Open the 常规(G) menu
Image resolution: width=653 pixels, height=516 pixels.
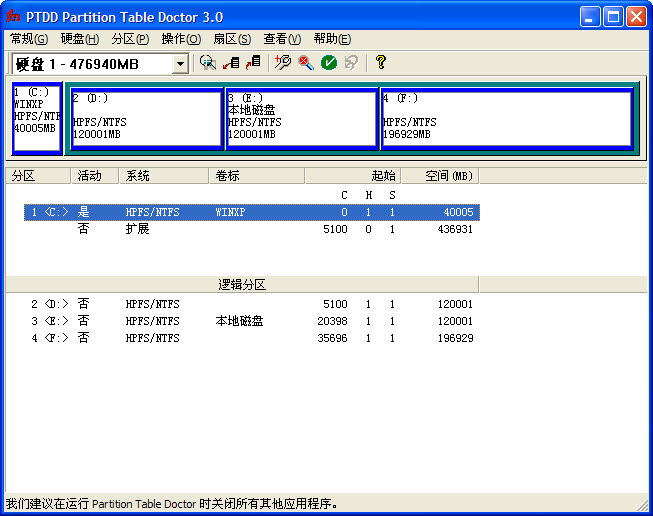coord(29,39)
